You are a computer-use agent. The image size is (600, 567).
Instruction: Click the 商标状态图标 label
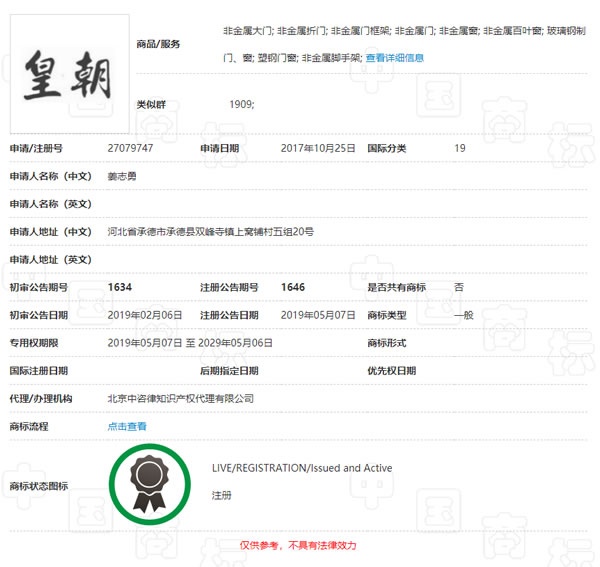point(39,486)
